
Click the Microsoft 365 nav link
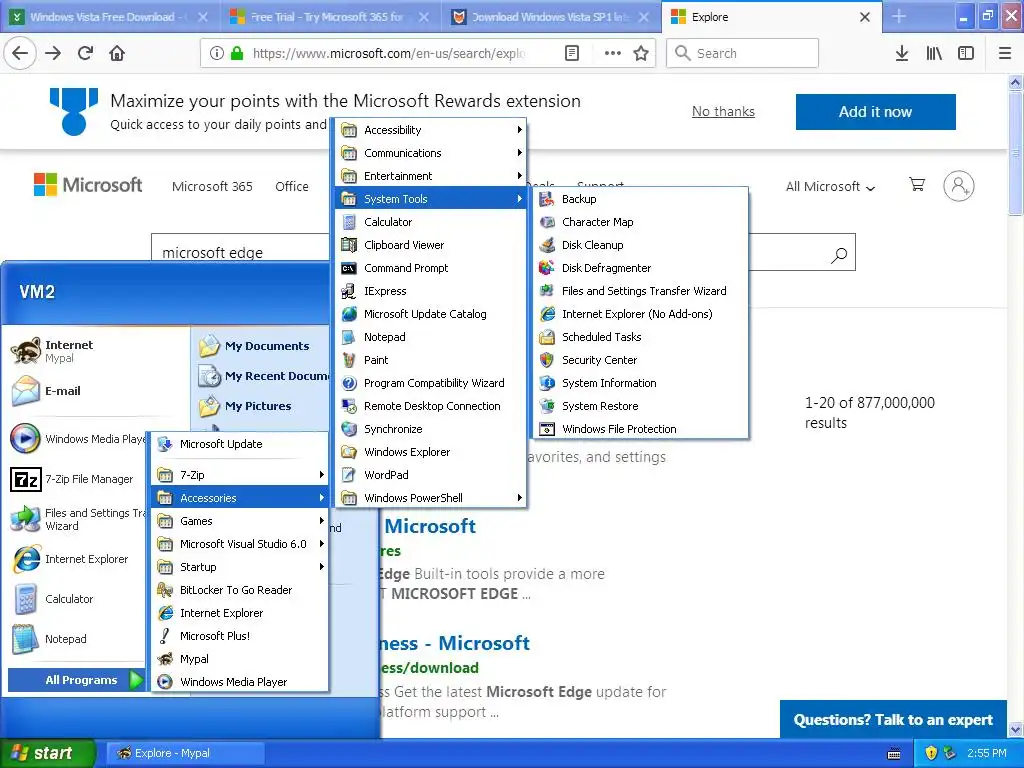[212, 187]
